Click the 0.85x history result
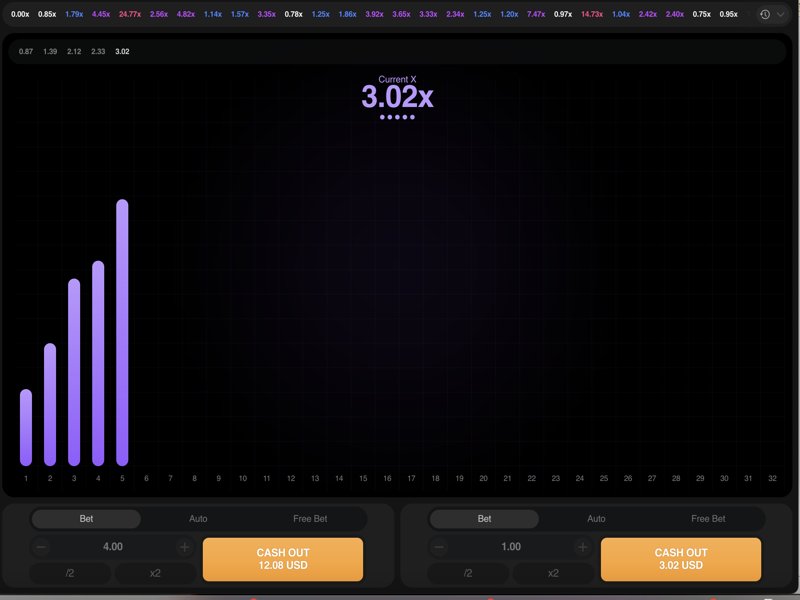Viewport: 800px width, 600px height. (x=47, y=14)
